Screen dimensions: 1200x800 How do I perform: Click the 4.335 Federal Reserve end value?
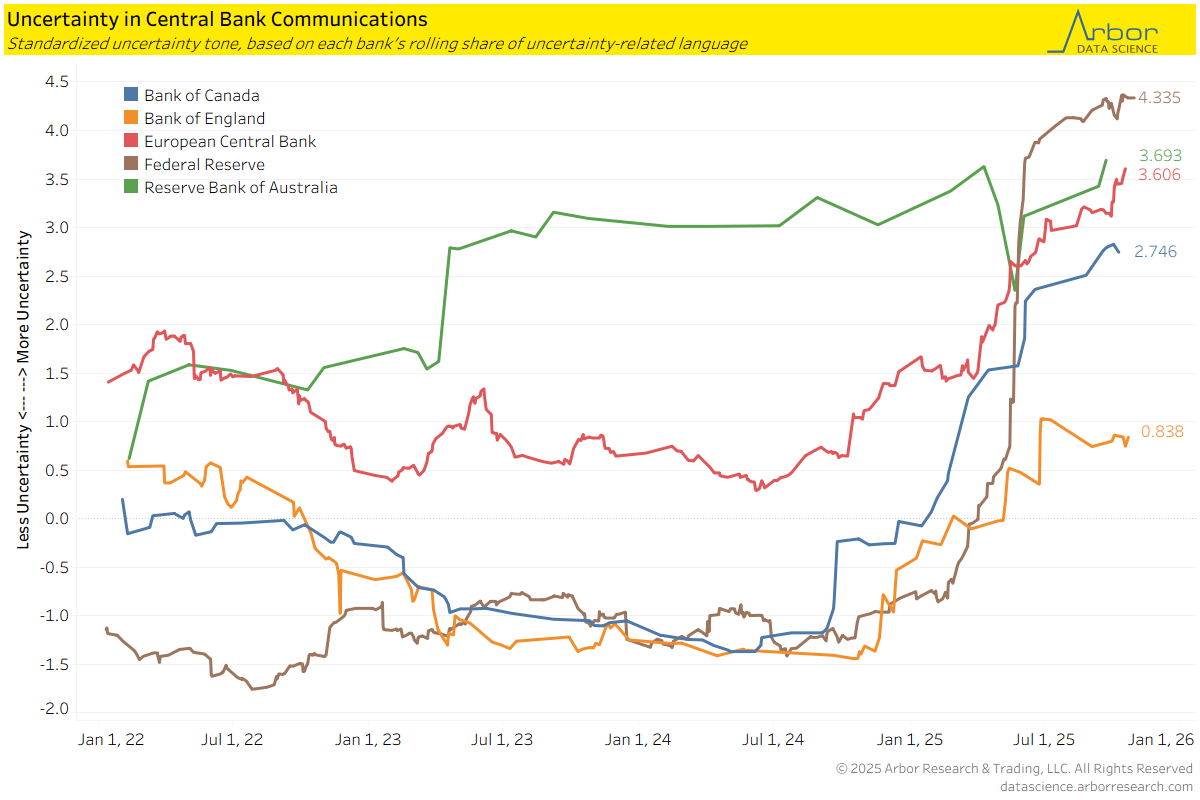[x=1160, y=98]
